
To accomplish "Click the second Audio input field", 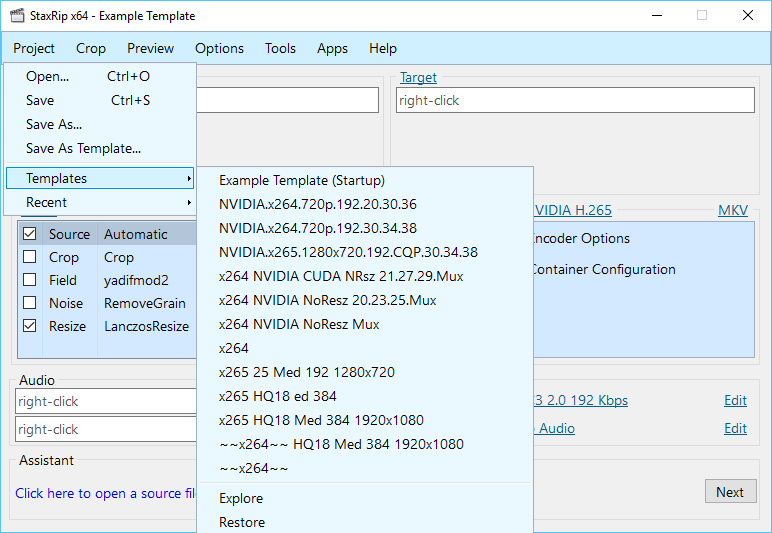I will tap(106, 430).
